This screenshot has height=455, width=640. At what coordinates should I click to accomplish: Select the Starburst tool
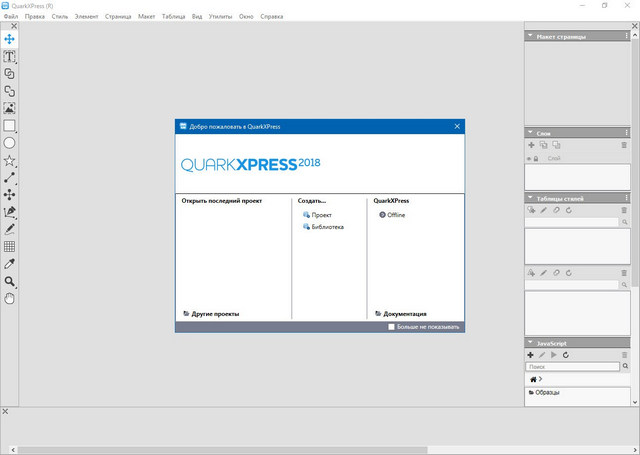9,160
